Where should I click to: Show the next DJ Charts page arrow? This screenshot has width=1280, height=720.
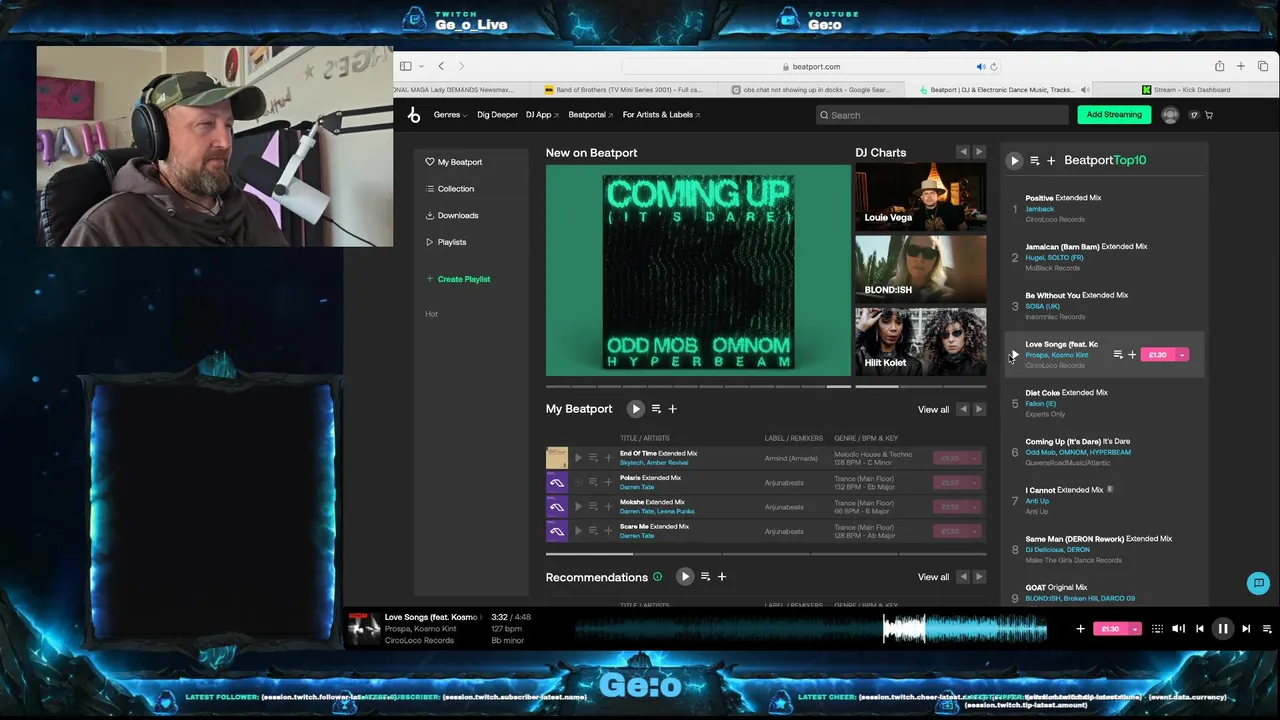(x=979, y=152)
